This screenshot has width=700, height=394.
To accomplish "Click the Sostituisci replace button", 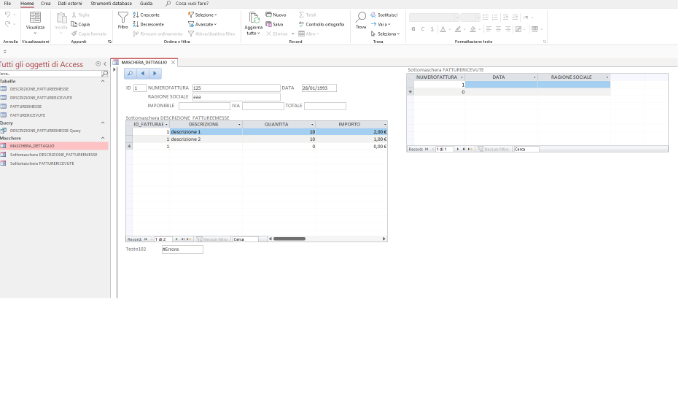I will click(x=384, y=15).
